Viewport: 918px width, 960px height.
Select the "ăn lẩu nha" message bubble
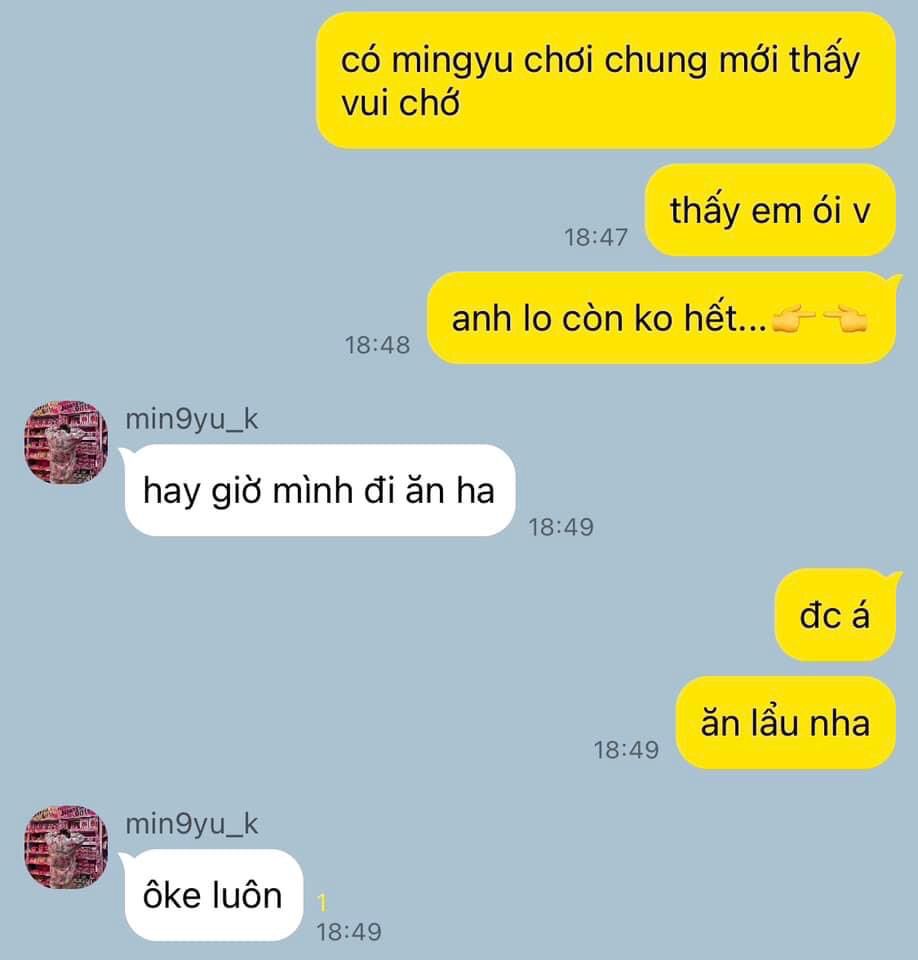point(786,722)
